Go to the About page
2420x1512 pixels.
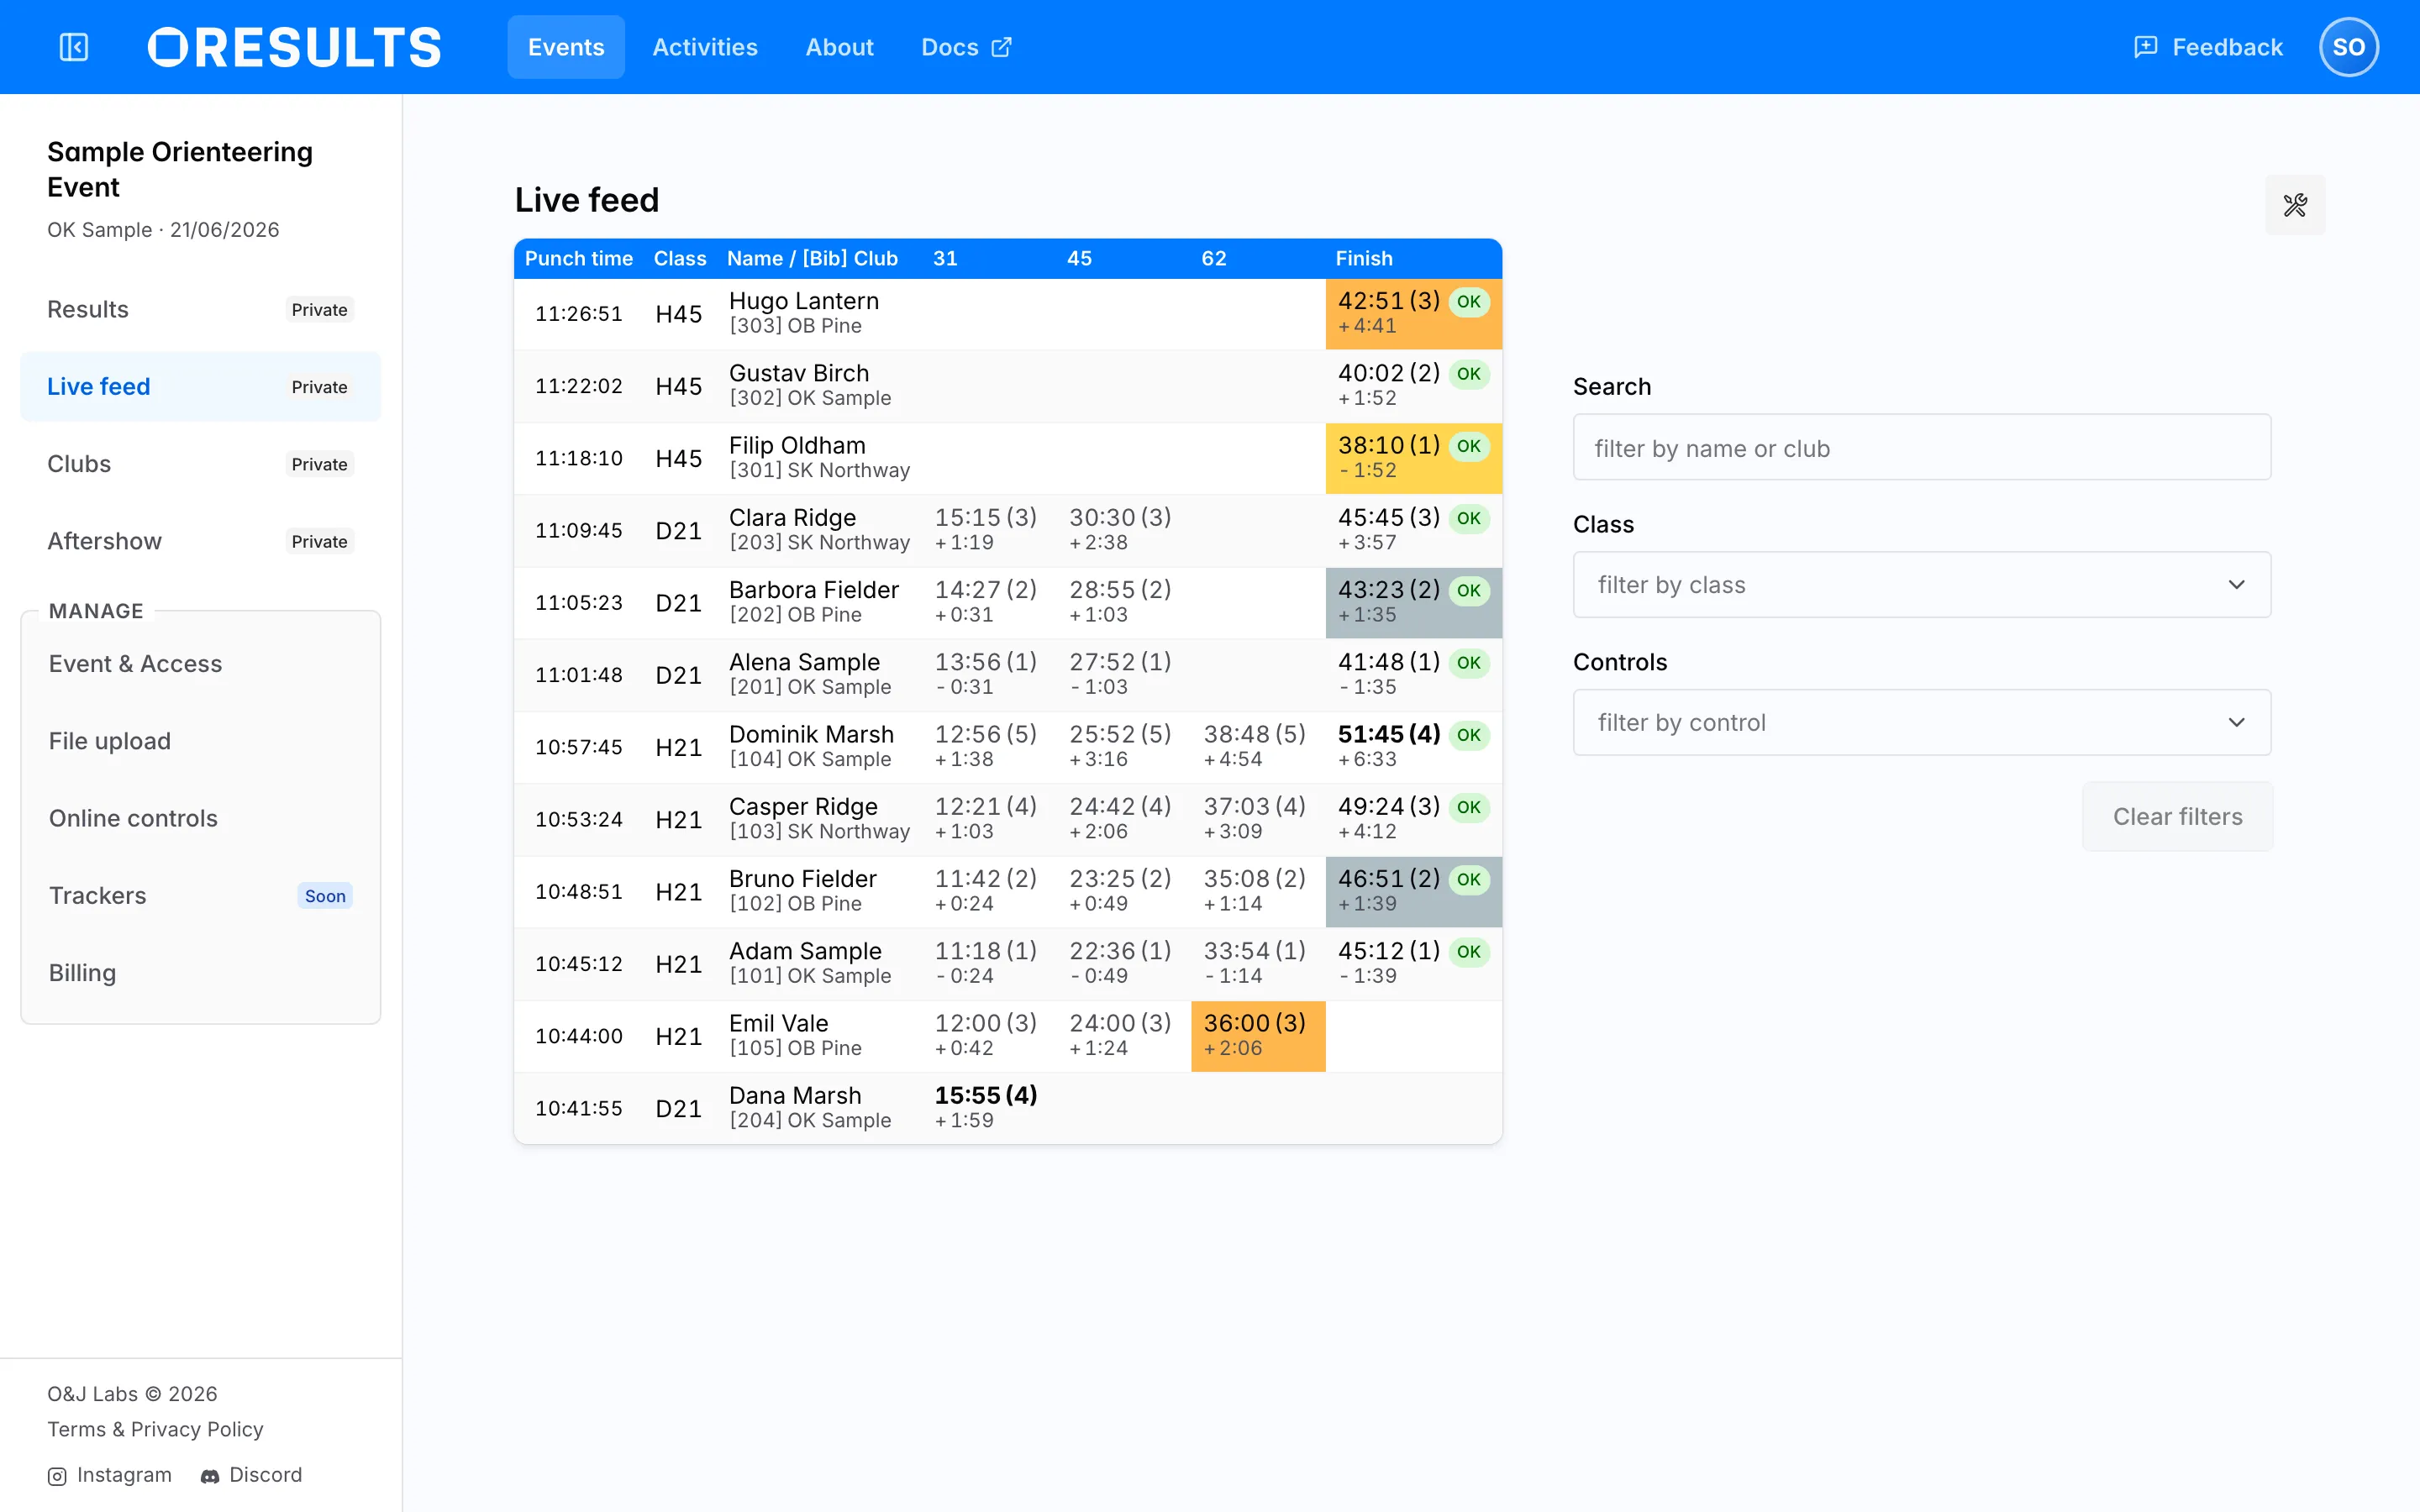point(839,47)
